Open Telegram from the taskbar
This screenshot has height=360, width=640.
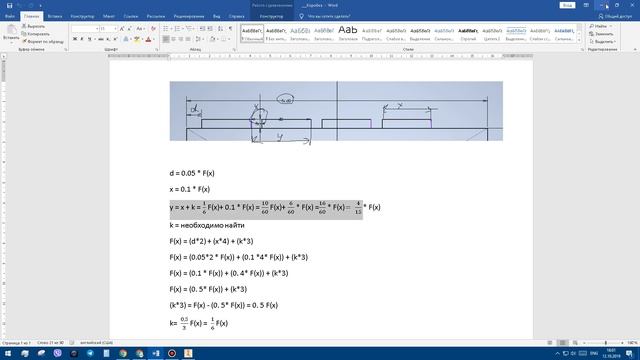point(90,353)
